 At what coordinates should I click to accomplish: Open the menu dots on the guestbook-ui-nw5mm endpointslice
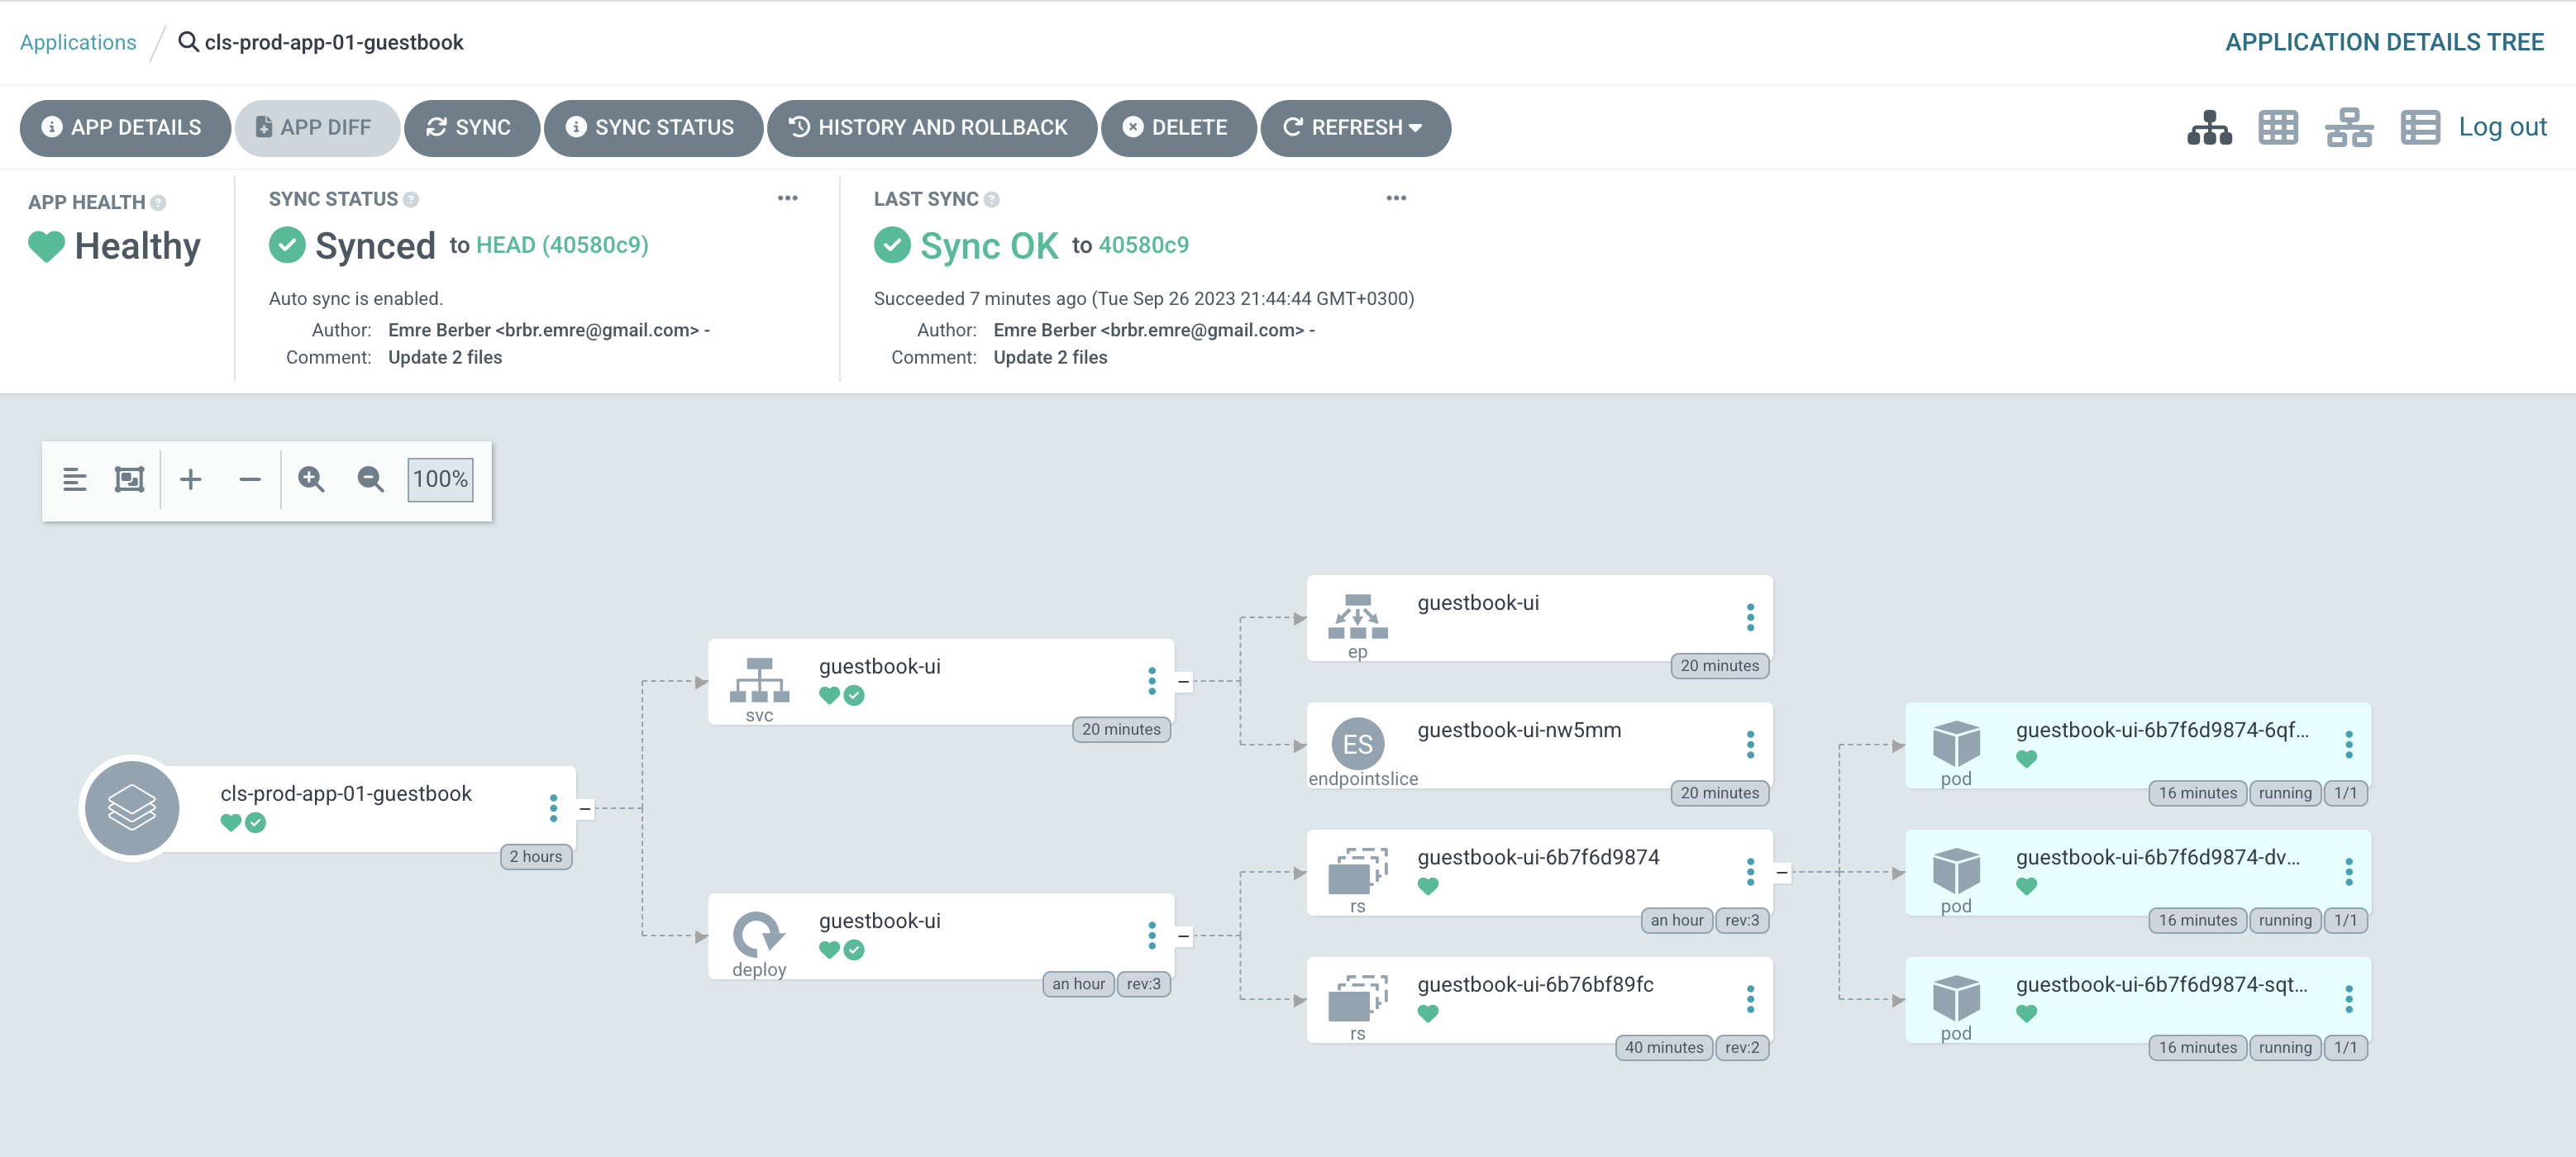pos(1750,744)
